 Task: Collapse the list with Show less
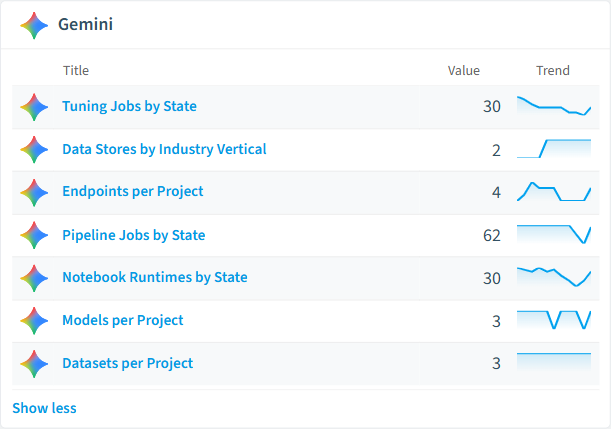(x=44, y=408)
